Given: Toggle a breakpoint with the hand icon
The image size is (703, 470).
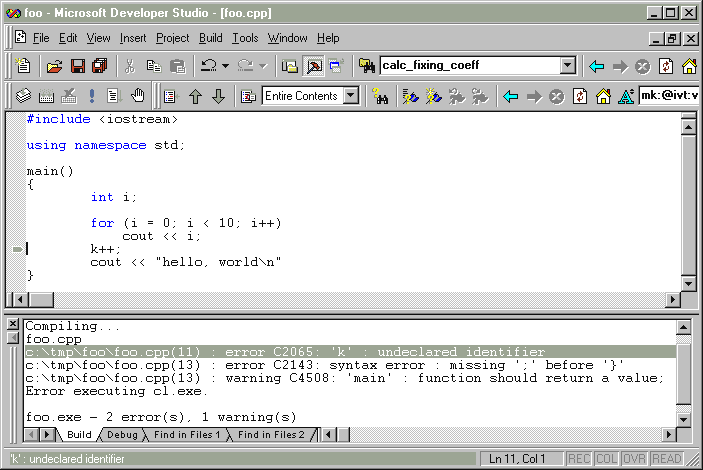Looking at the screenshot, I should click(138, 96).
